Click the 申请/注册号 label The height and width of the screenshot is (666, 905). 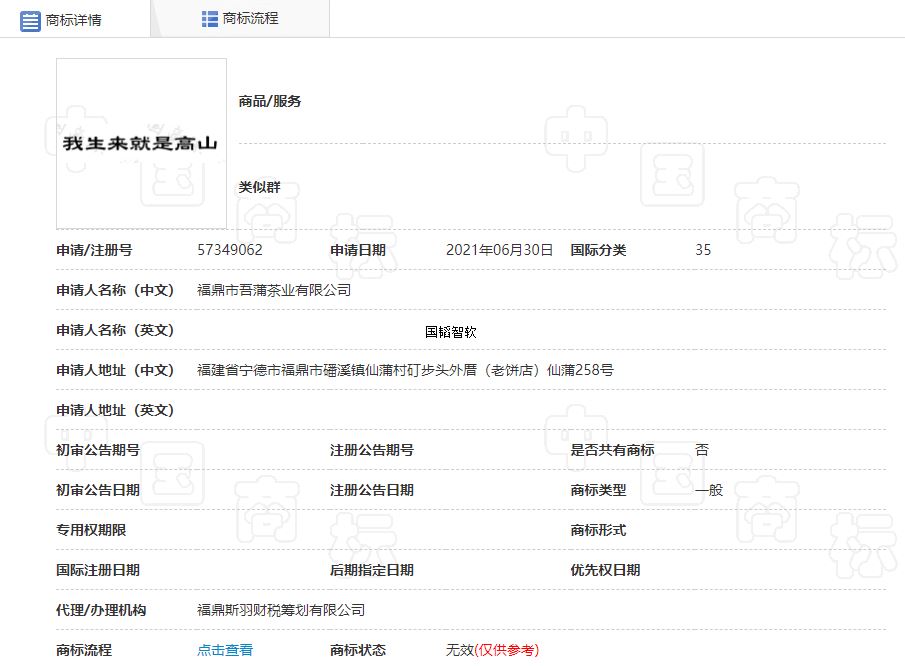(94, 250)
